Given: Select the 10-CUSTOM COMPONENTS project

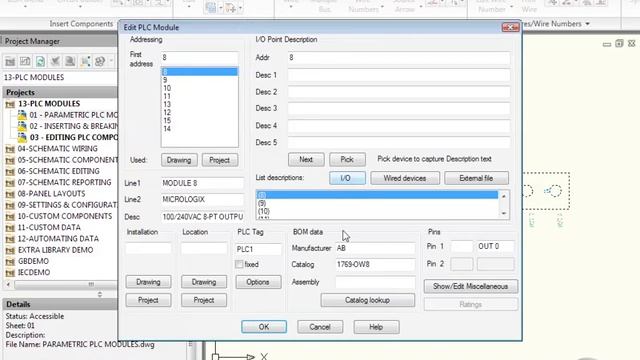Looking at the screenshot, I should coord(64,216).
